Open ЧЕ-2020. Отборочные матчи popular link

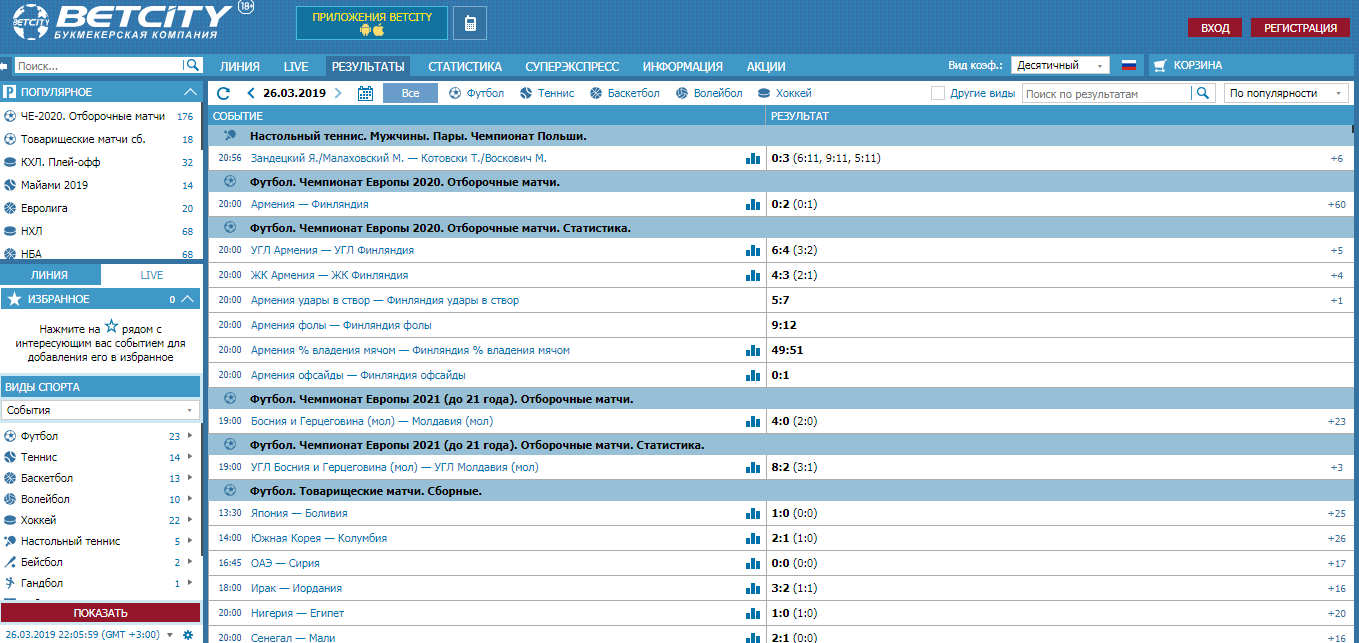93,116
